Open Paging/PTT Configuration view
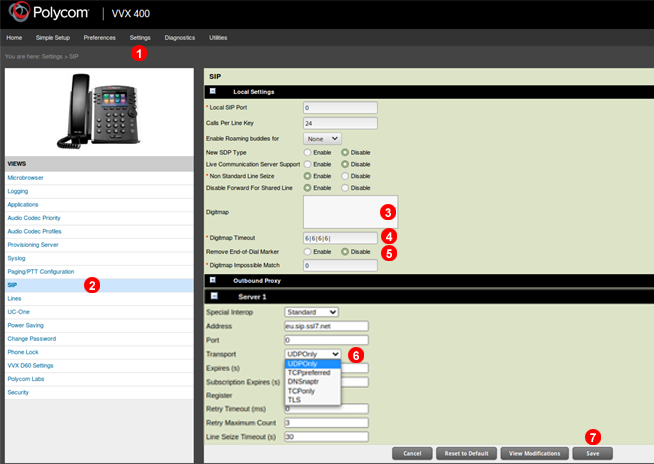This screenshot has height=464, width=654. point(41,272)
